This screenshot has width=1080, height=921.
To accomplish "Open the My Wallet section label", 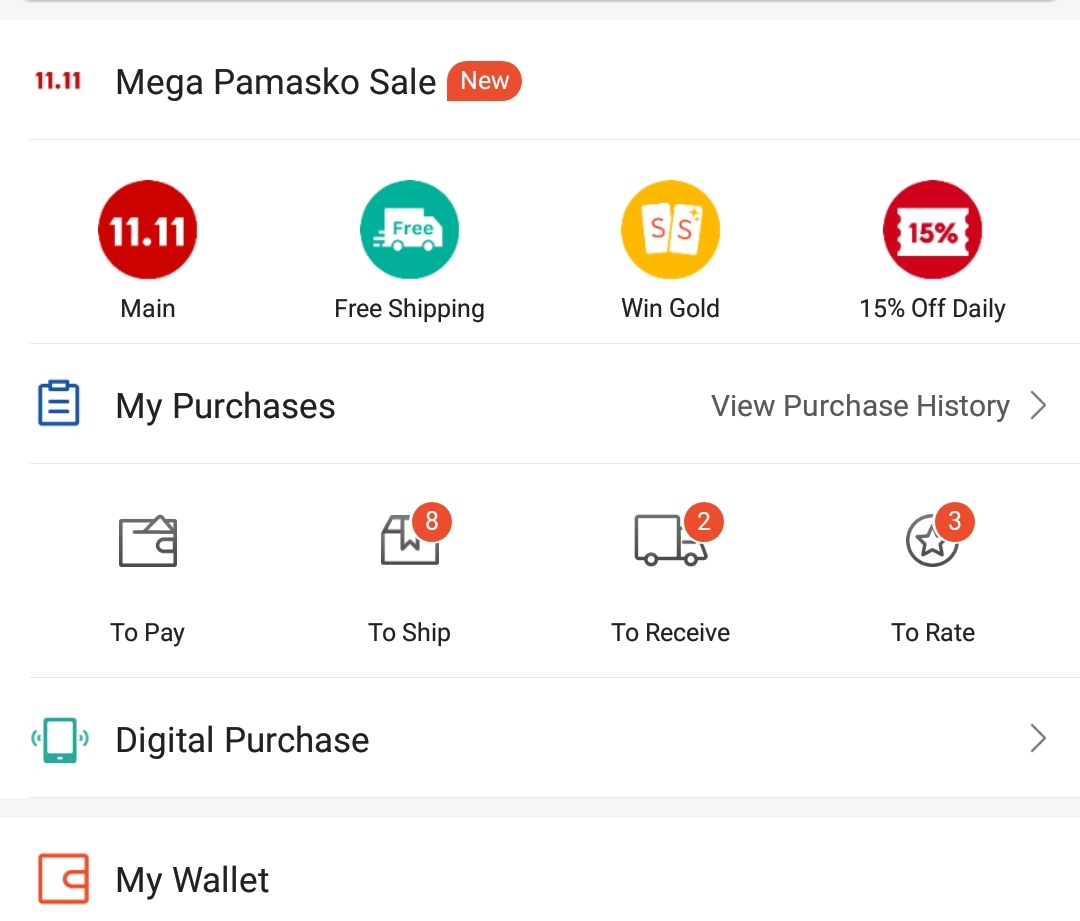I will click(192, 880).
